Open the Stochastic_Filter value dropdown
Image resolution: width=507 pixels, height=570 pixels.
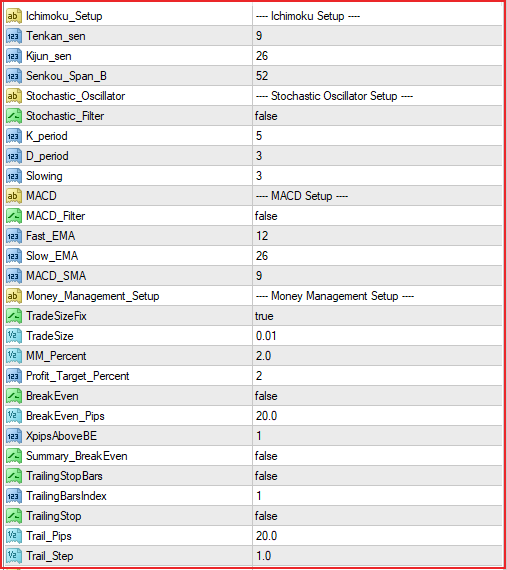pyautogui.click(x=378, y=116)
